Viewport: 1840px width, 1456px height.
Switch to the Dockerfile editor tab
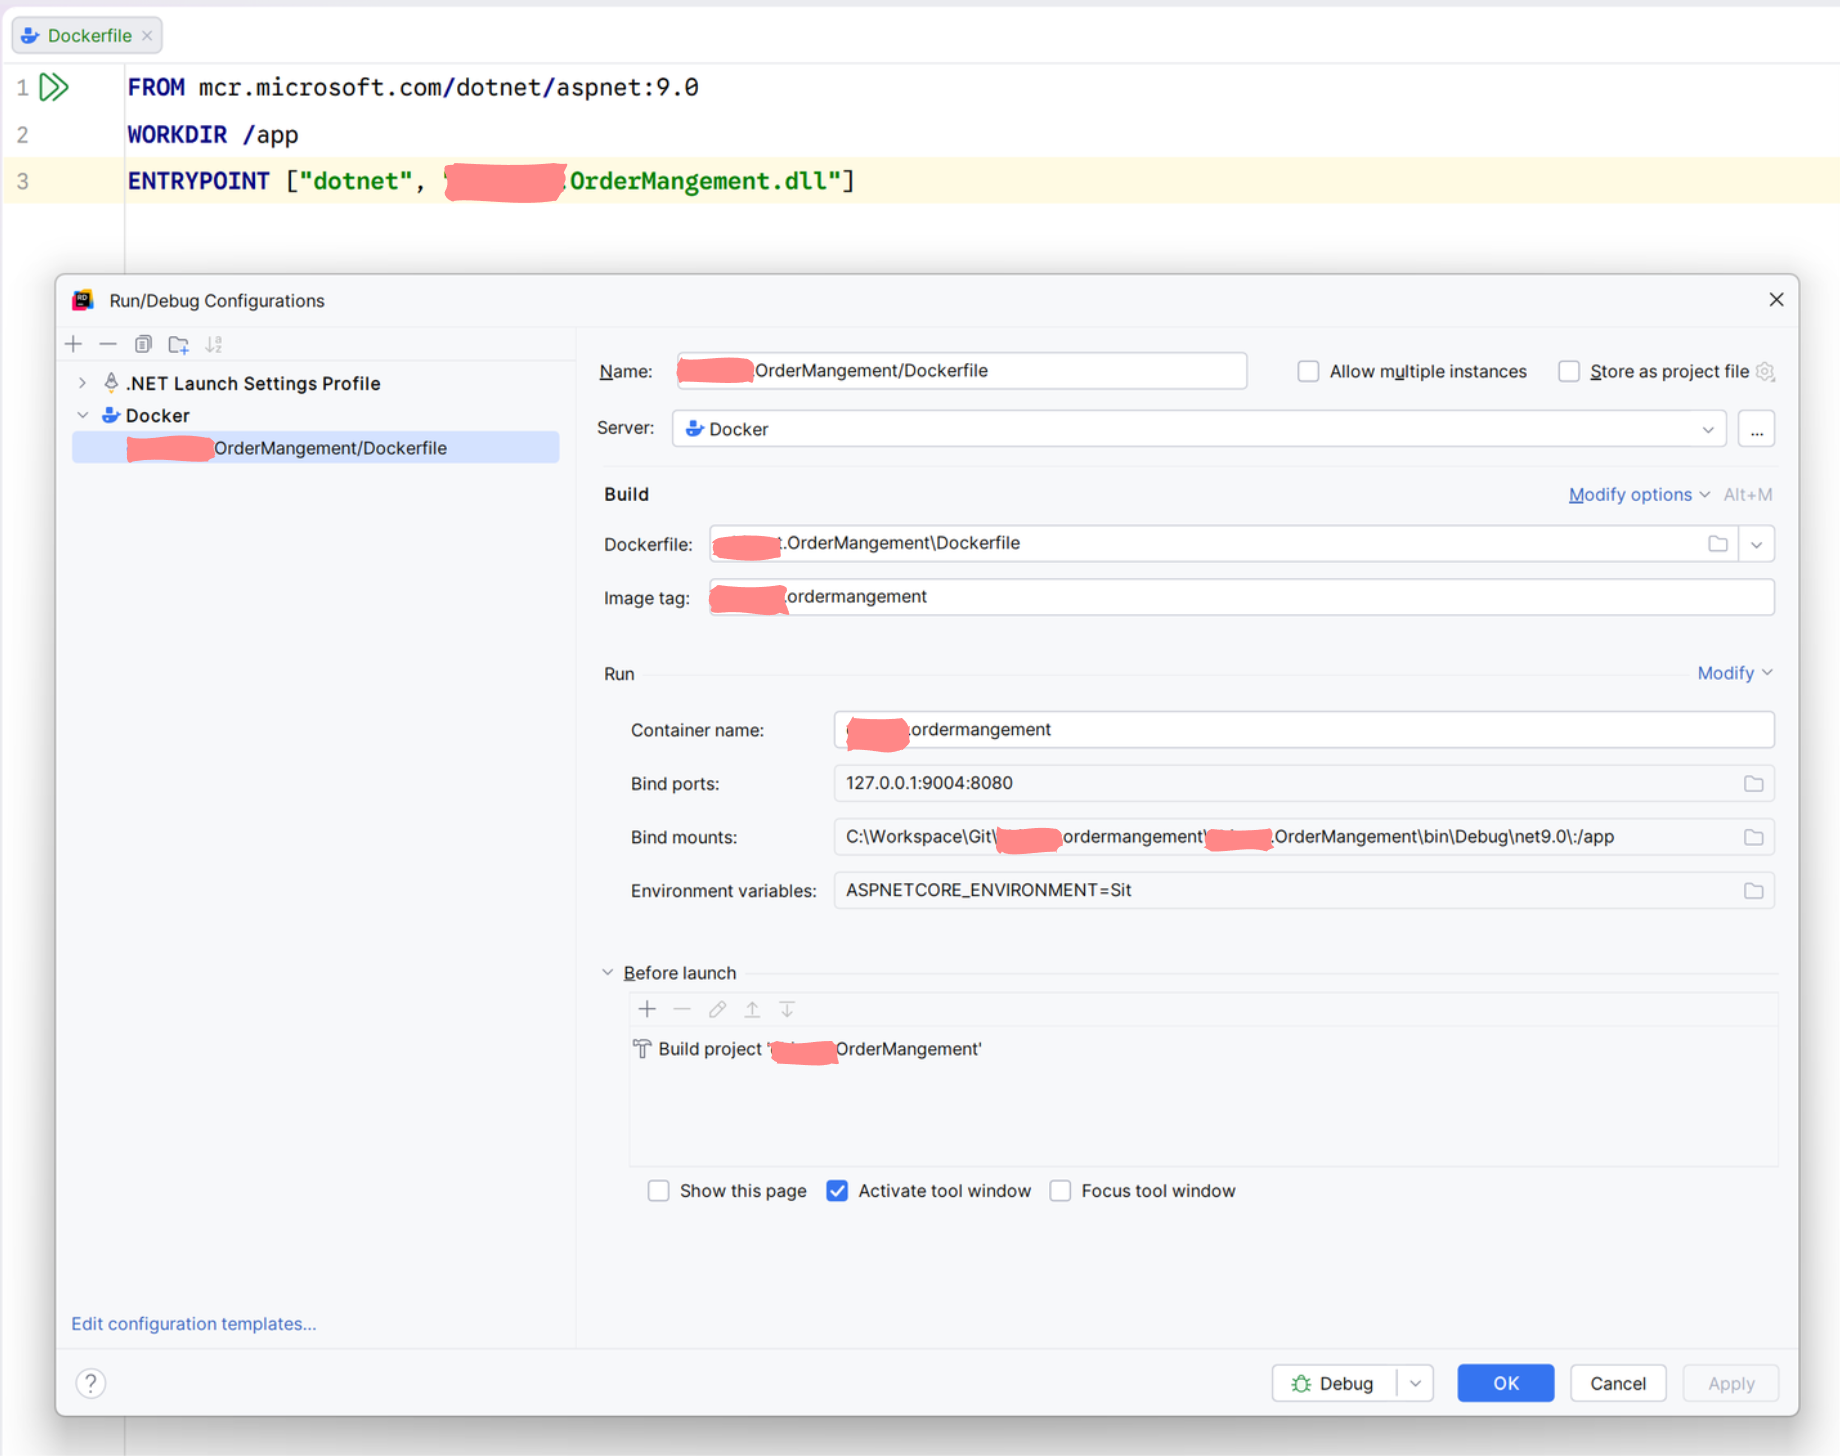pyautogui.click(x=88, y=36)
